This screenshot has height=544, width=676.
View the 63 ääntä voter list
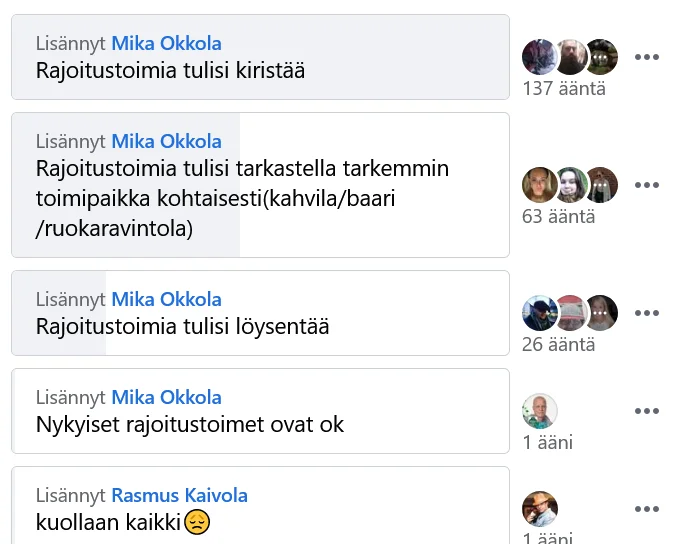[559, 216]
